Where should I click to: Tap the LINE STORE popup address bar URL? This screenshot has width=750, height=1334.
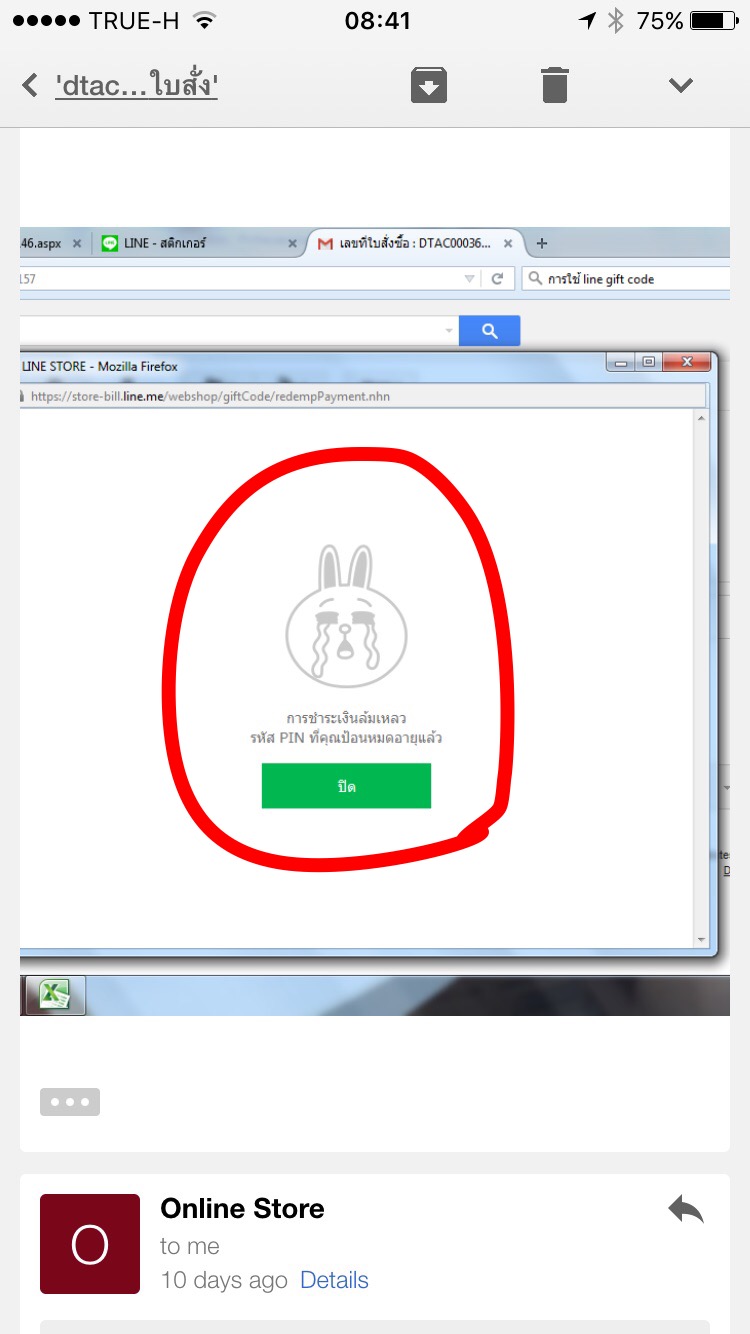[210, 396]
